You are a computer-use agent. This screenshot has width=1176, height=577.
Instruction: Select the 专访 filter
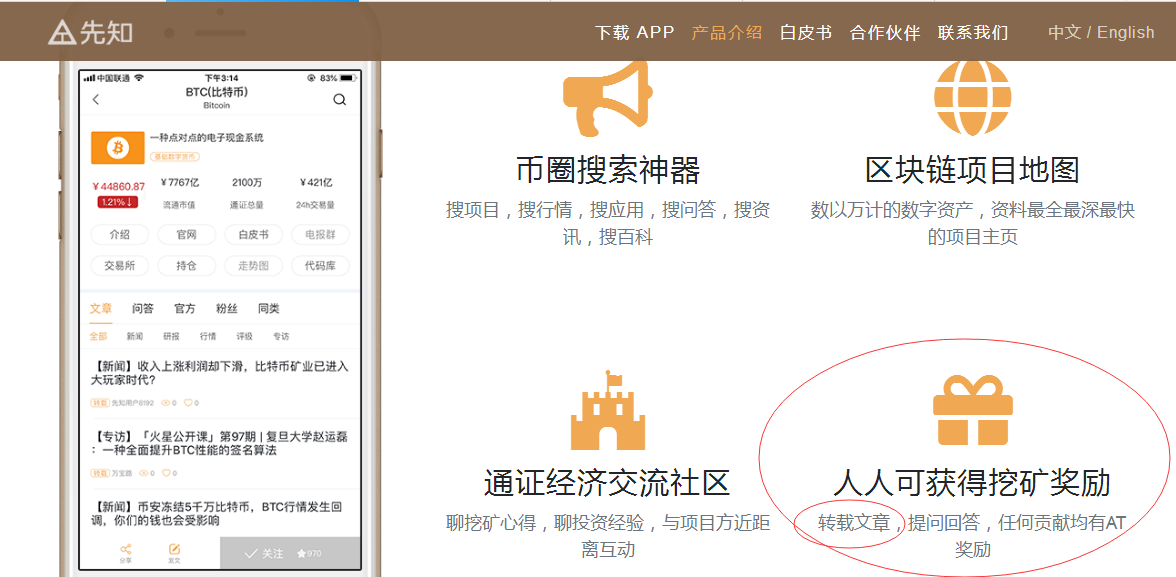[281, 337]
